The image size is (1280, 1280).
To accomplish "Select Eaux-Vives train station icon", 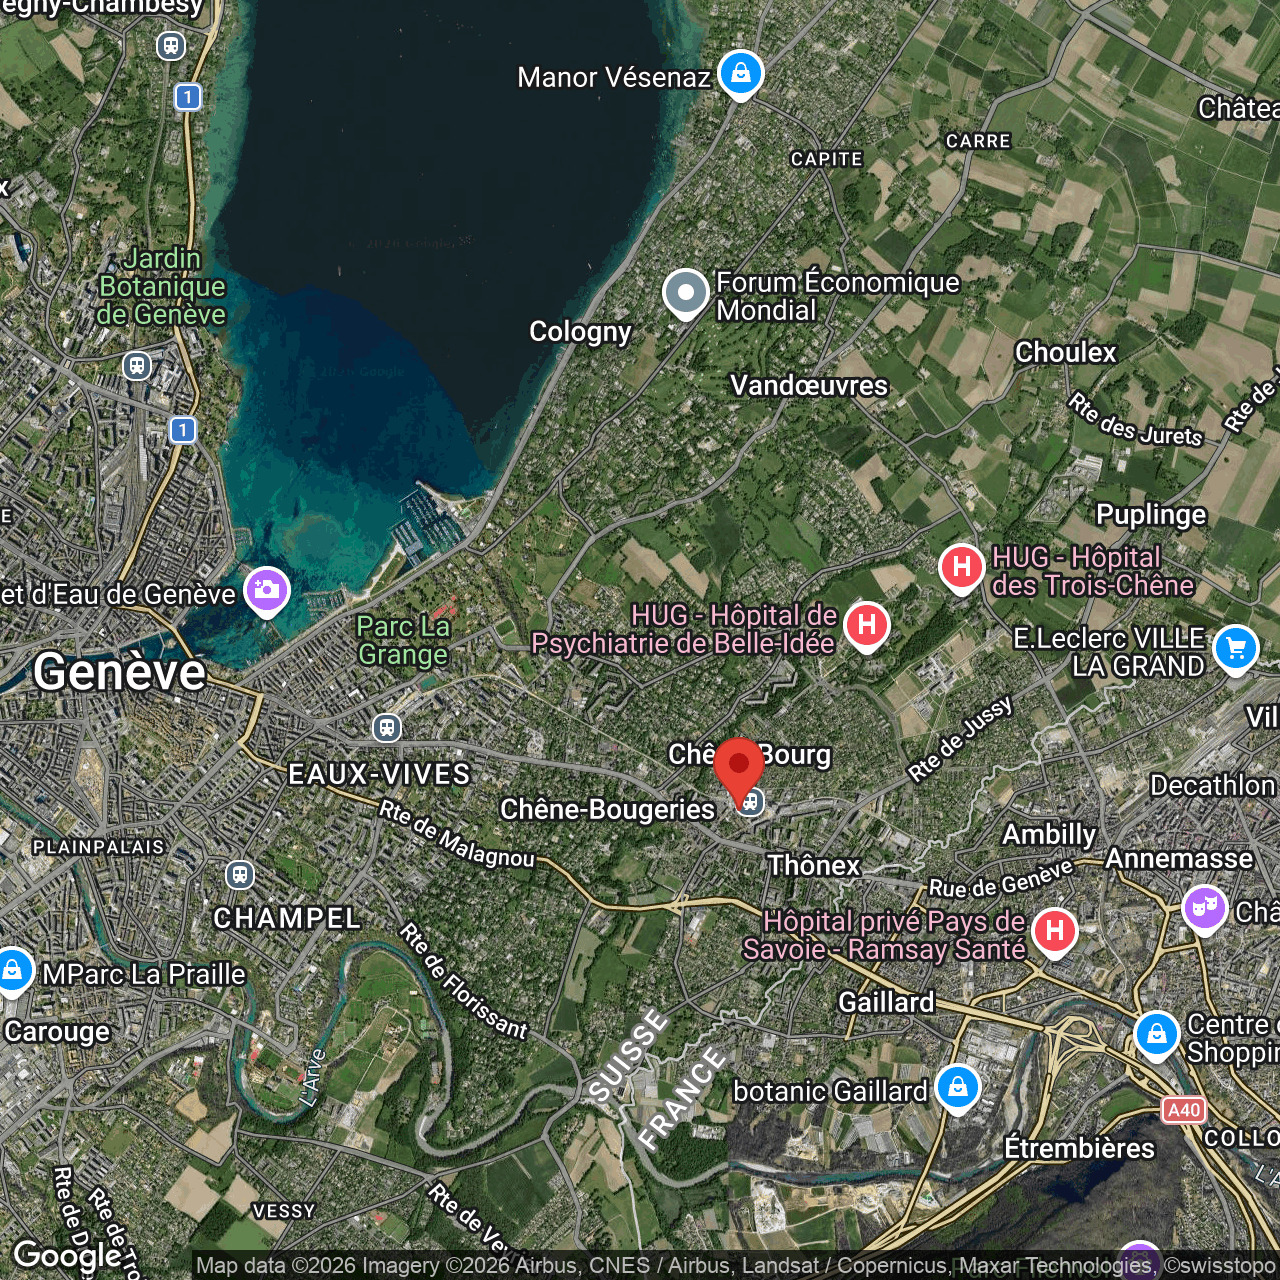I will click(387, 727).
